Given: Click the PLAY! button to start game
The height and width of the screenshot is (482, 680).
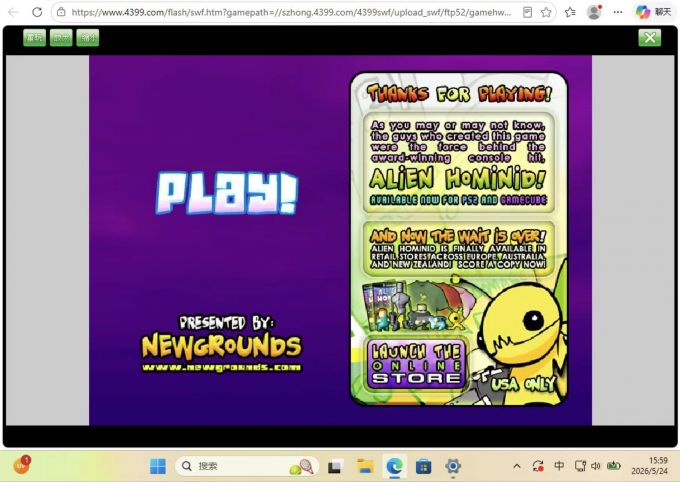Looking at the screenshot, I should point(227,193).
